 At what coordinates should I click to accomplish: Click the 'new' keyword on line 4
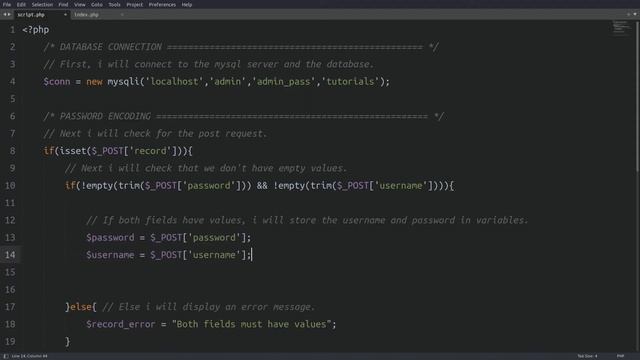(x=94, y=82)
